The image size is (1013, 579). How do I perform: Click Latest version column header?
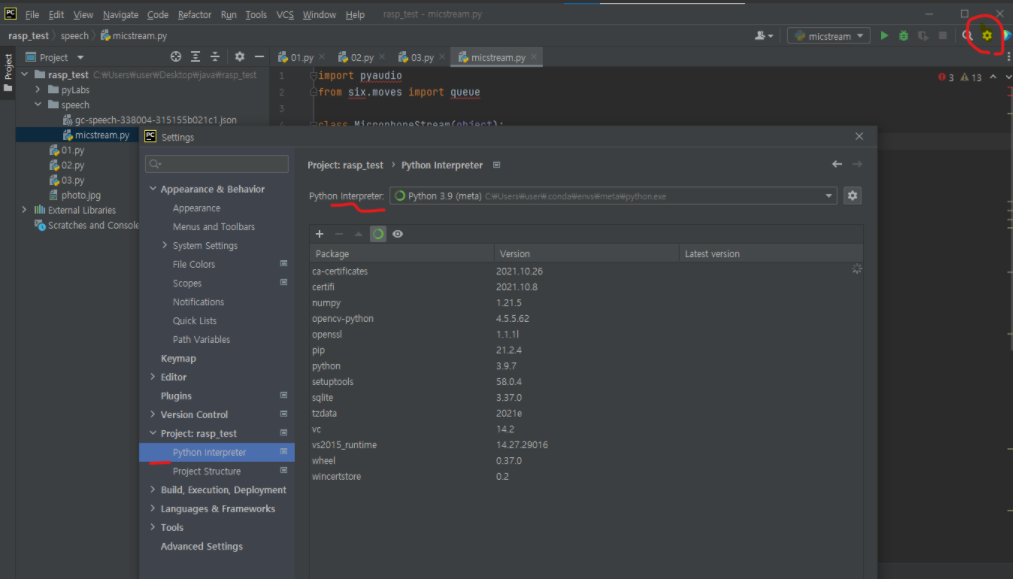point(771,254)
